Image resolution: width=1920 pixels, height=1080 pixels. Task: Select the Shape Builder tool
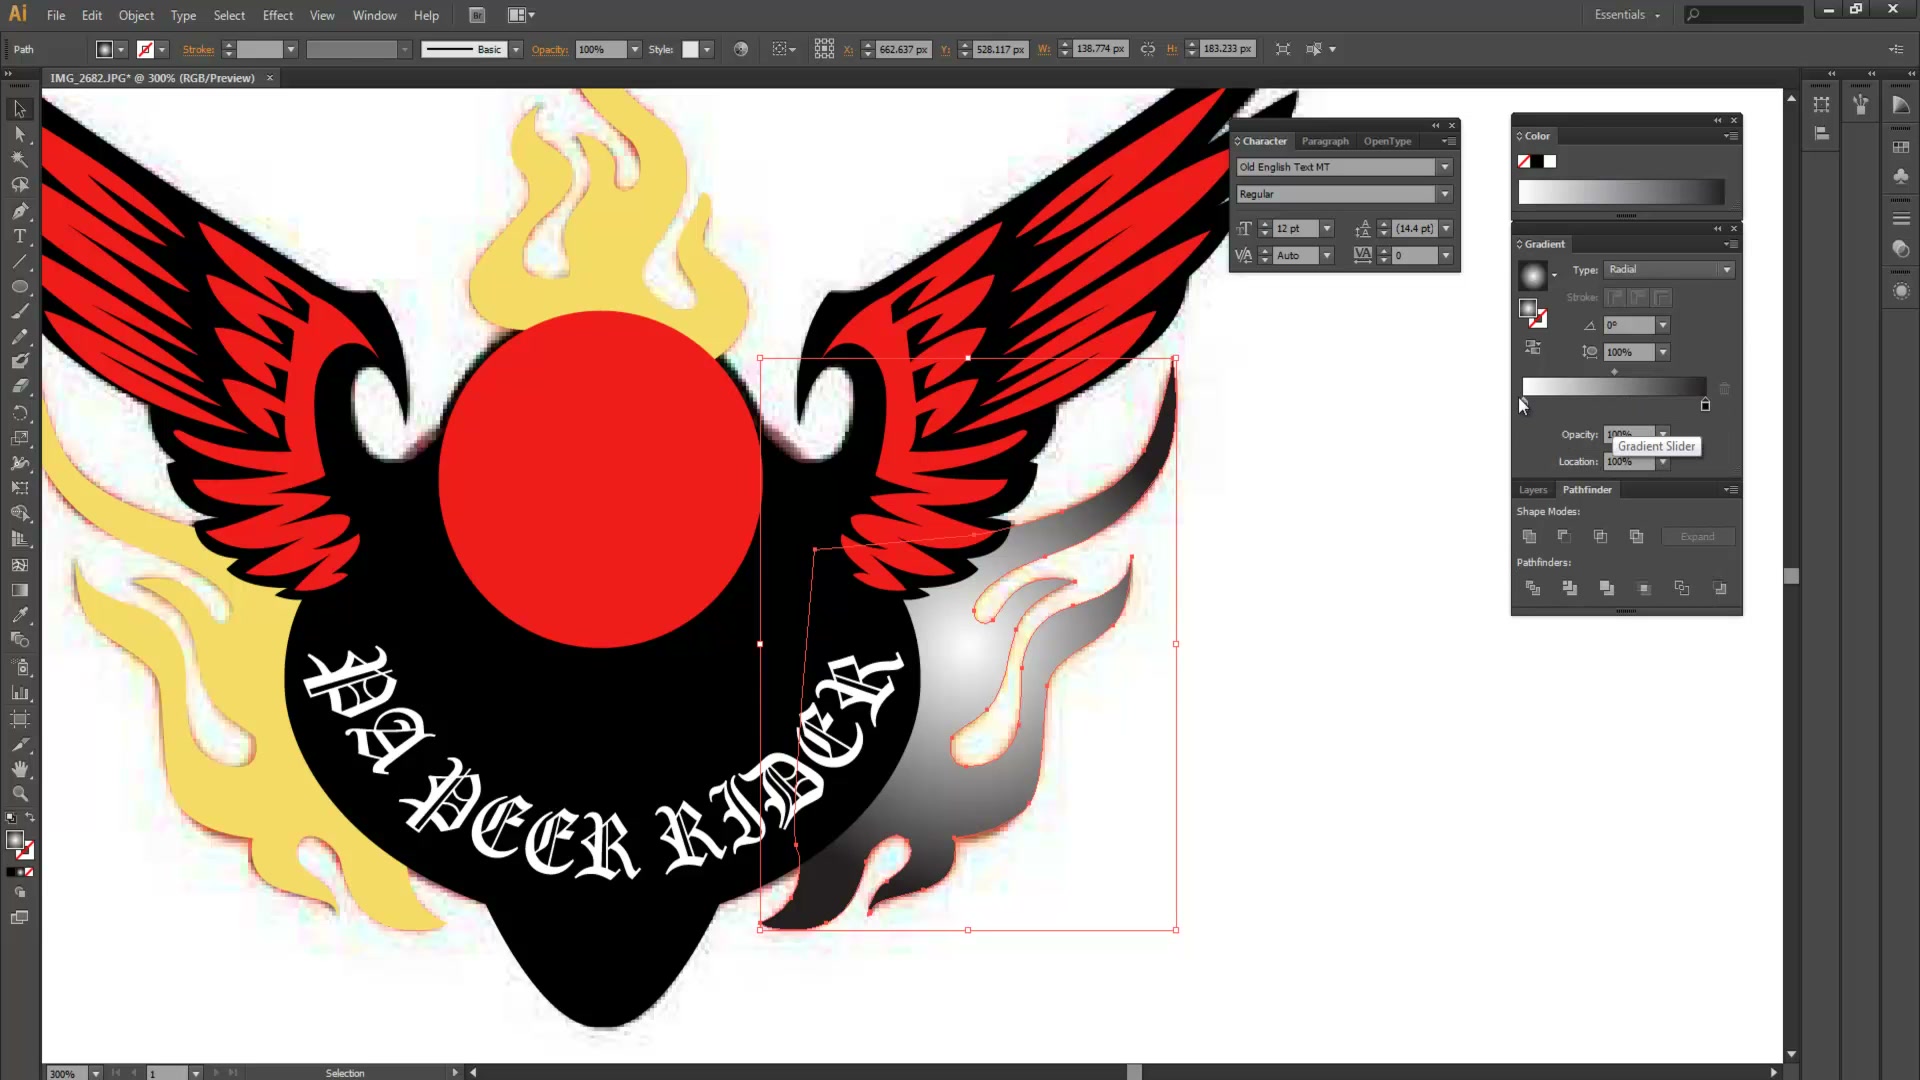click(x=19, y=513)
